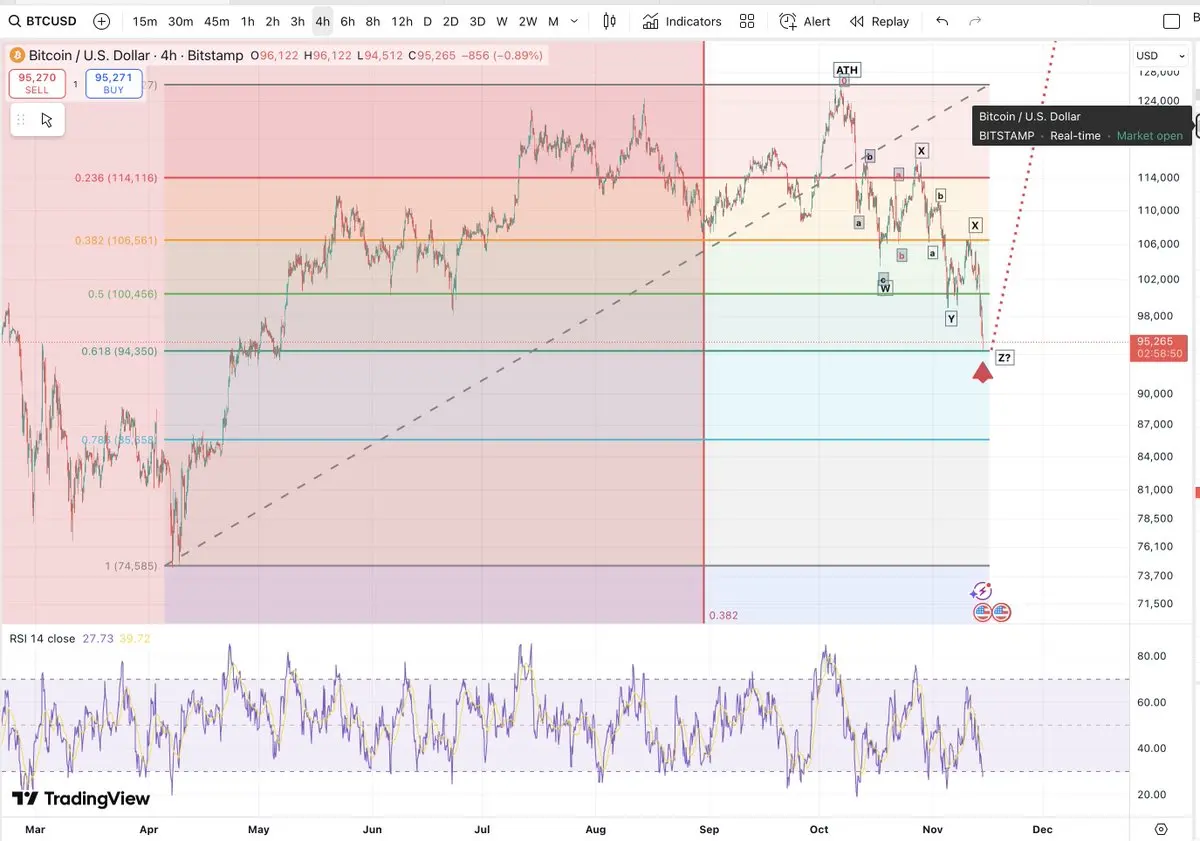
Task: Click the red SELL 95,270 button
Action: click(x=37, y=83)
